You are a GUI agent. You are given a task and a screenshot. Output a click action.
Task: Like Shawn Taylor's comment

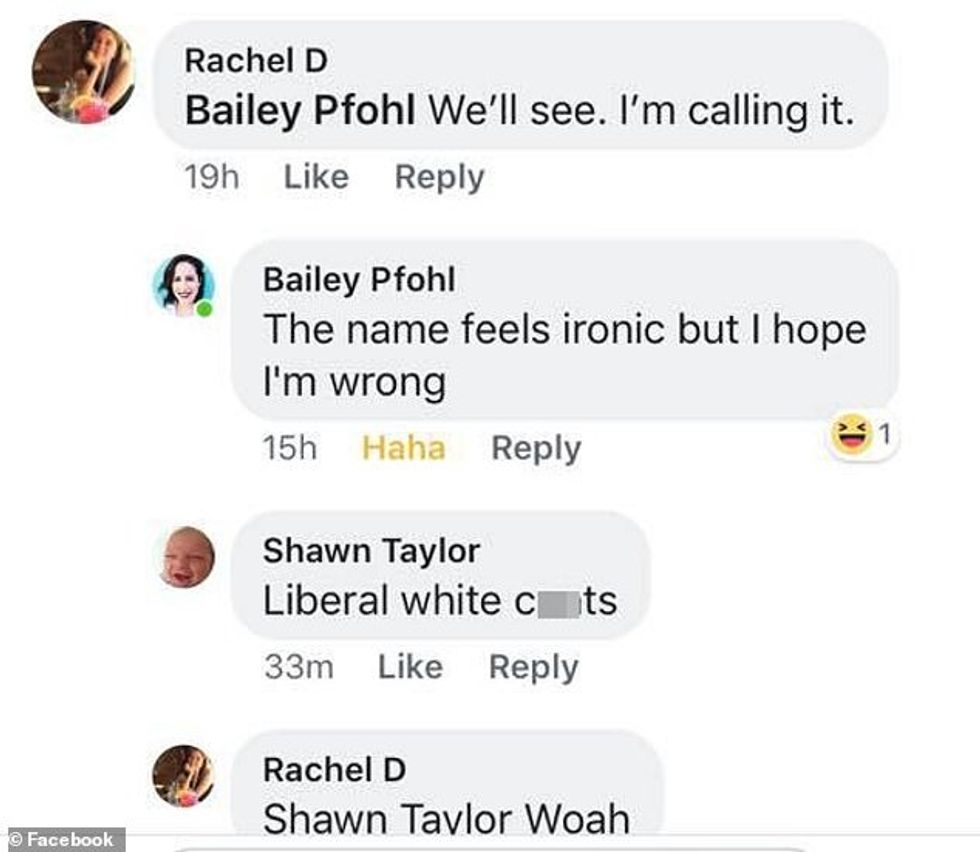pyautogui.click(x=410, y=666)
